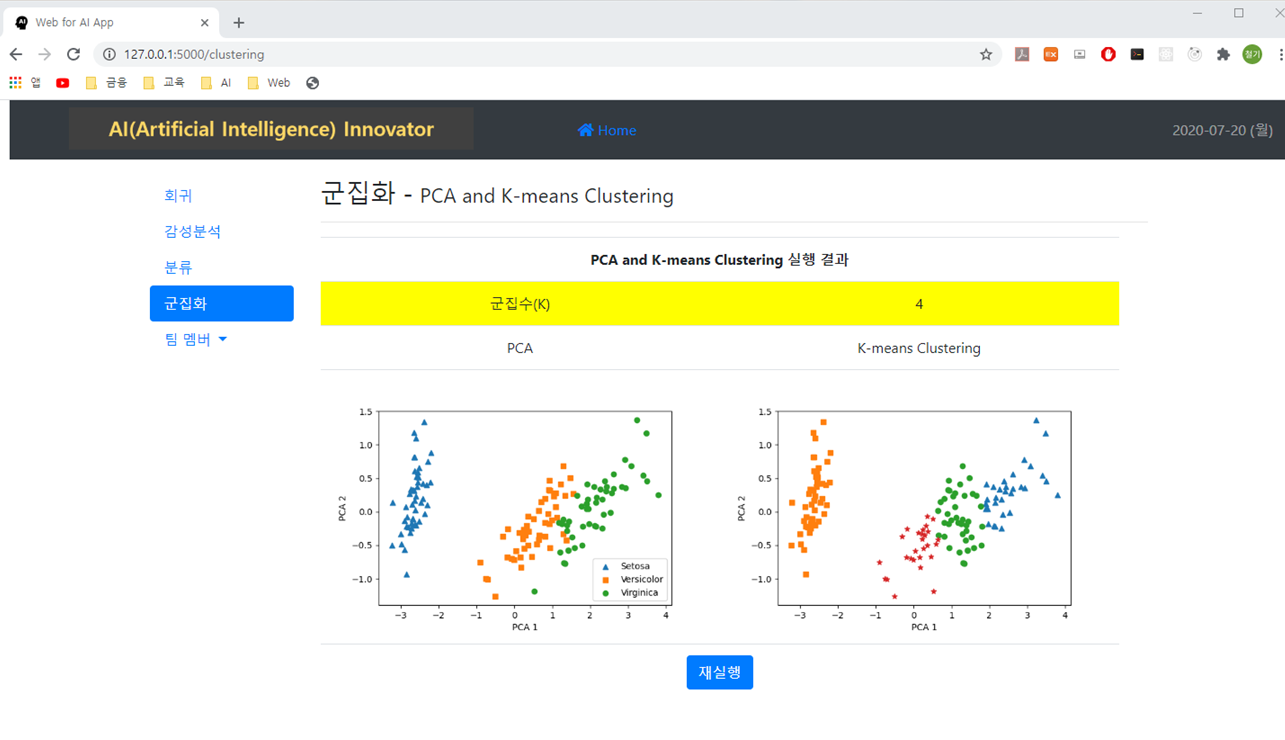This screenshot has height=740, width=1285.
Task: Click the page reload icon
Action: 73,54
